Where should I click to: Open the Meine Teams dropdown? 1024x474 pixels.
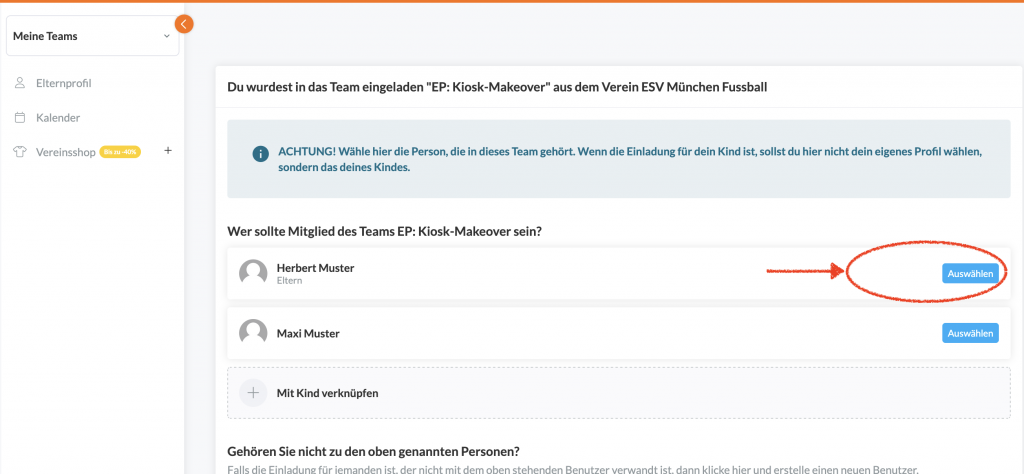tap(90, 37)
